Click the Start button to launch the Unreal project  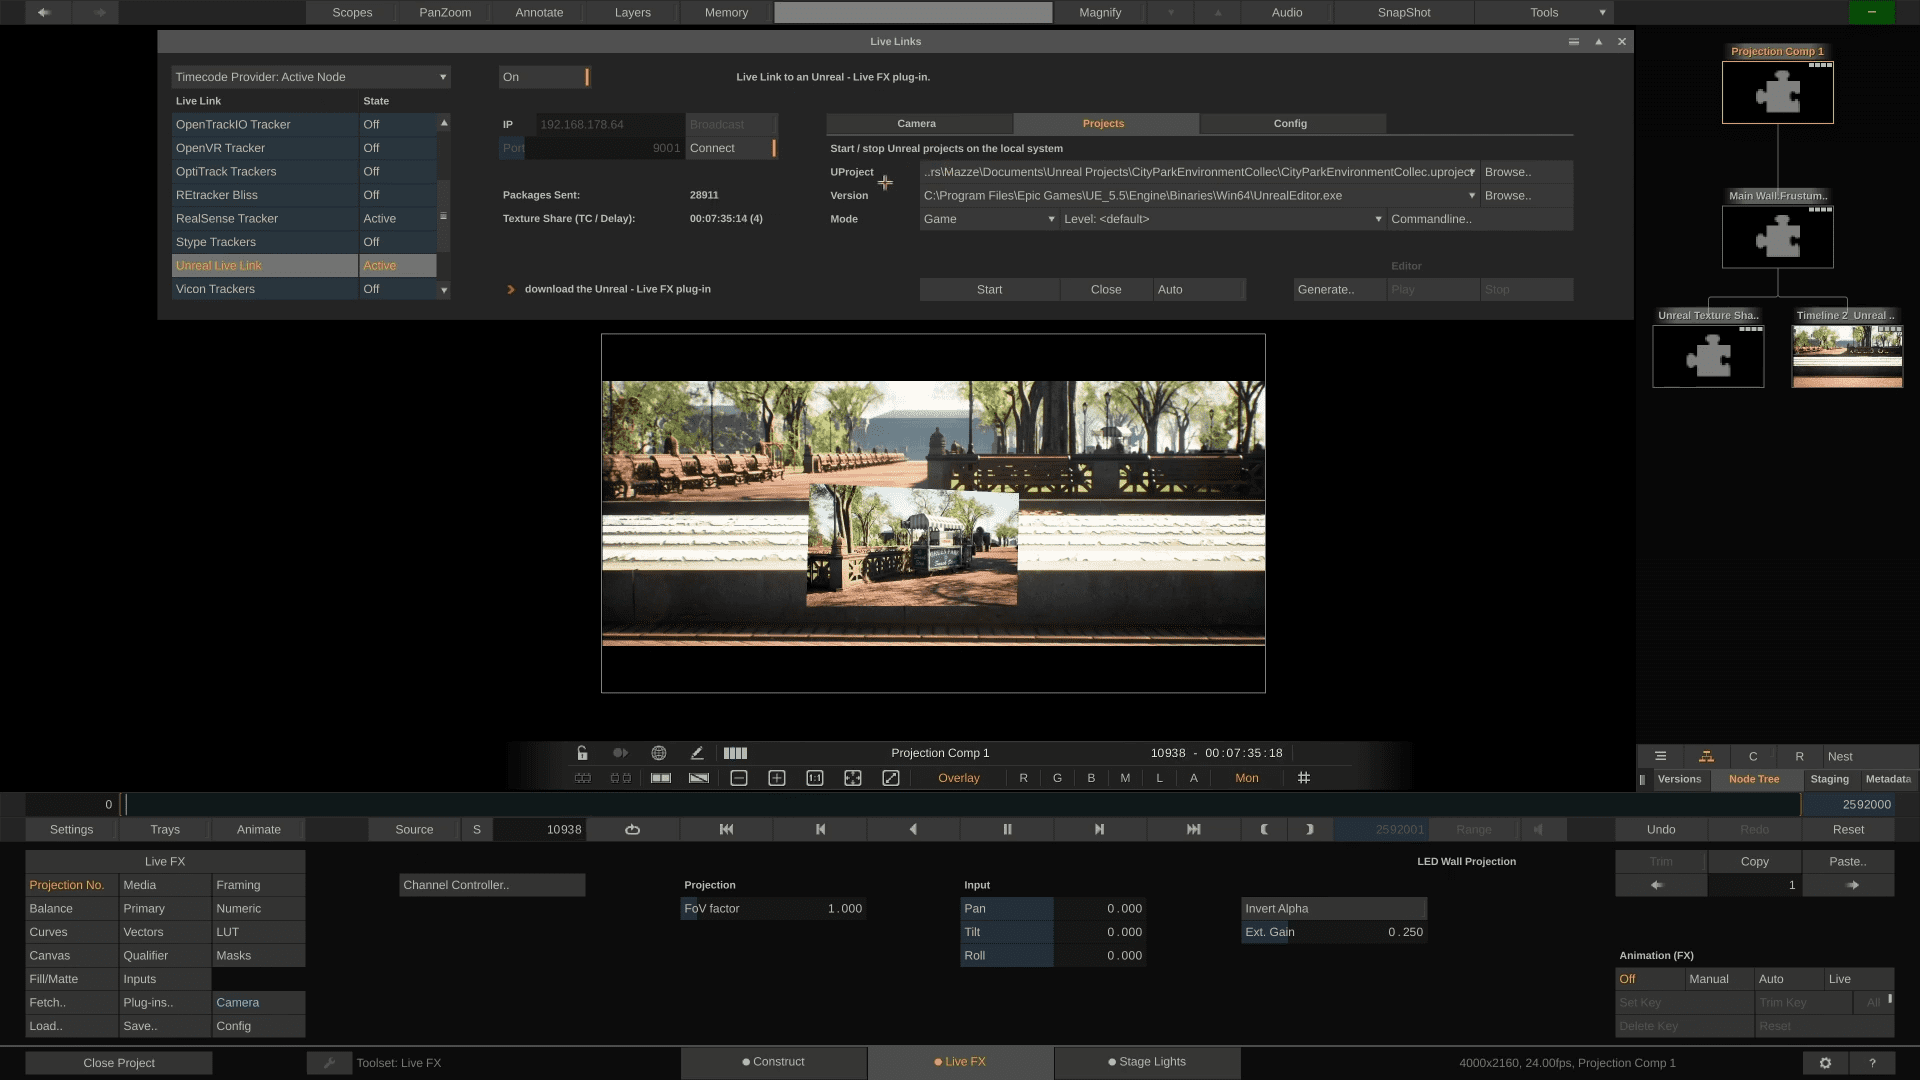click(989, 289)
